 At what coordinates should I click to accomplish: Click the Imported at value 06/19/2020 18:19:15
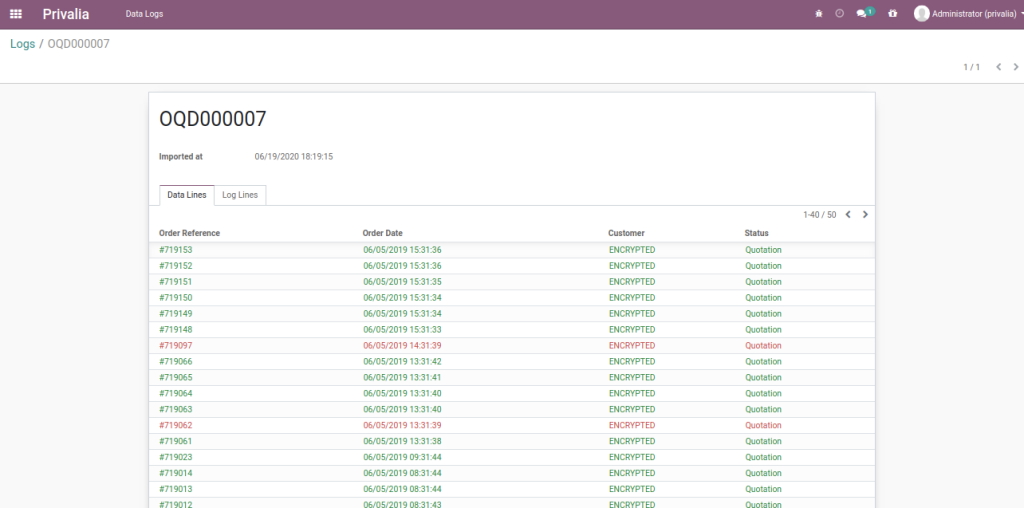294,157
